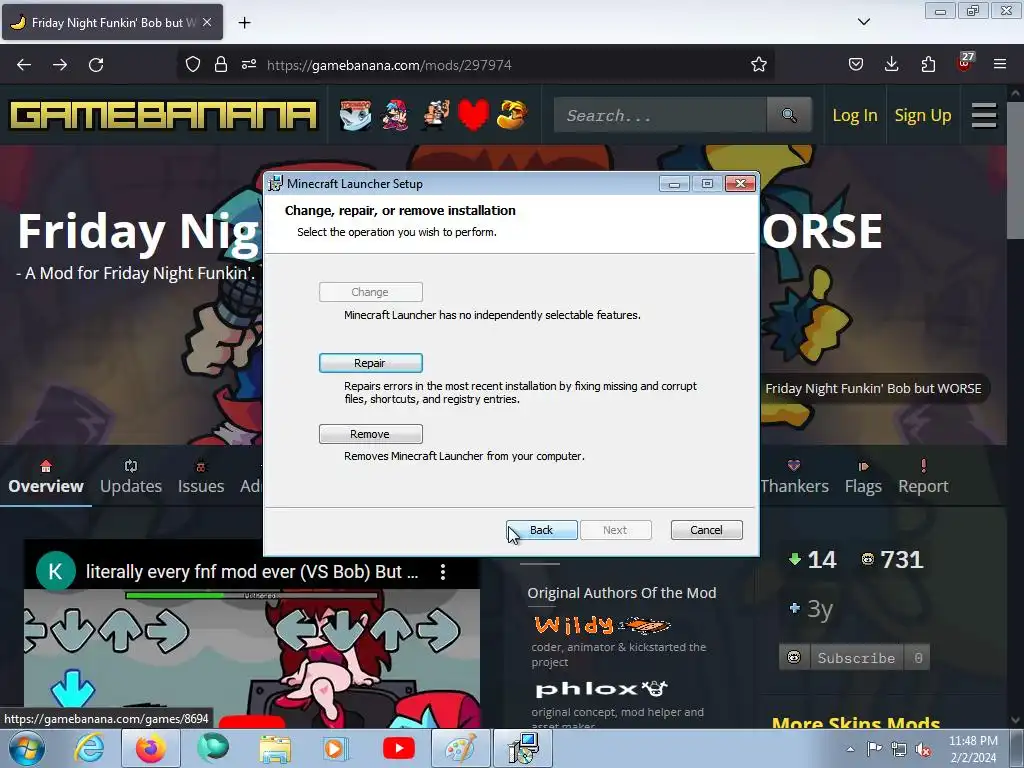Click the address bar URL
The image size is (1024, 768).
click(x=389, y=65)
